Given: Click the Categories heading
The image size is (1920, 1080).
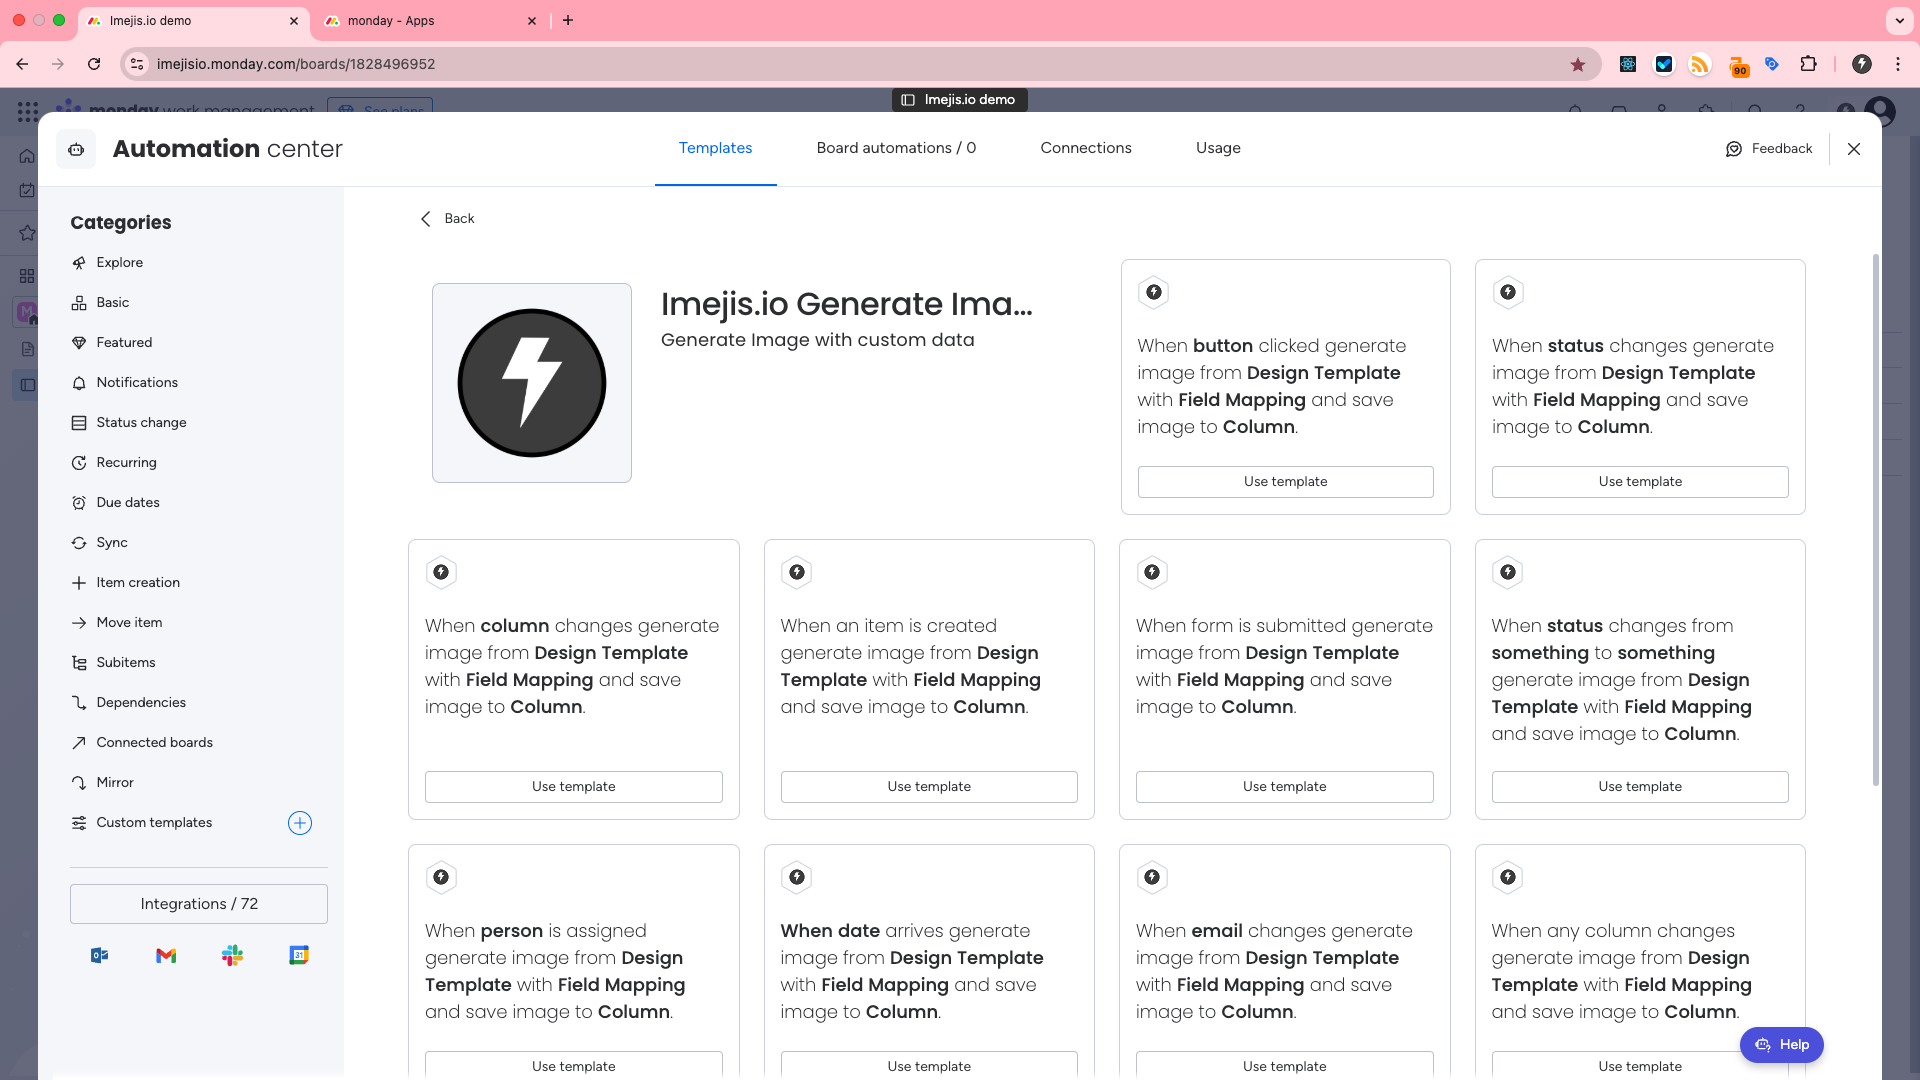Looking at the screenshot, I should pyautogui.click(x=121, y=223).
